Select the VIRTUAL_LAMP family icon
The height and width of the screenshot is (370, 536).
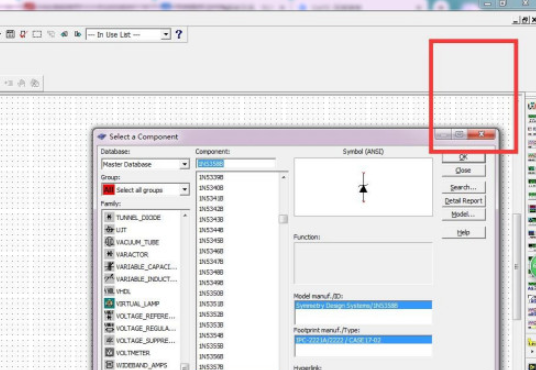coord(109,303)
